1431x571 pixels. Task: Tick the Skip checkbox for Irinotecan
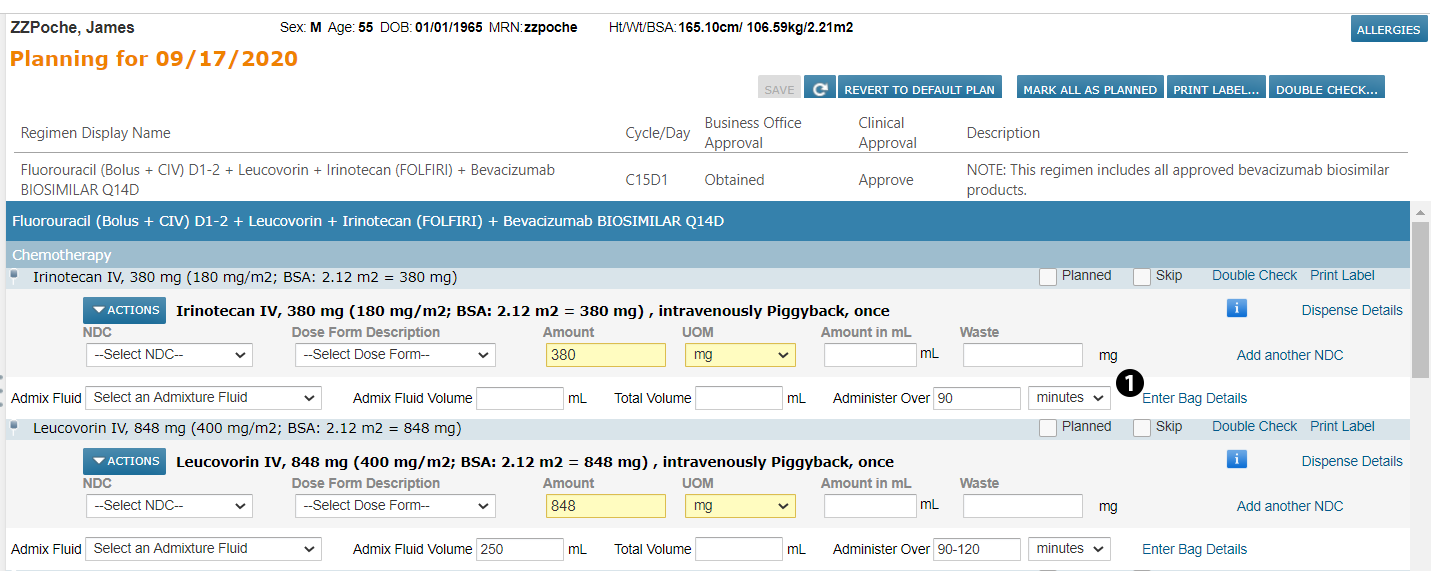tap(1141, 277)
